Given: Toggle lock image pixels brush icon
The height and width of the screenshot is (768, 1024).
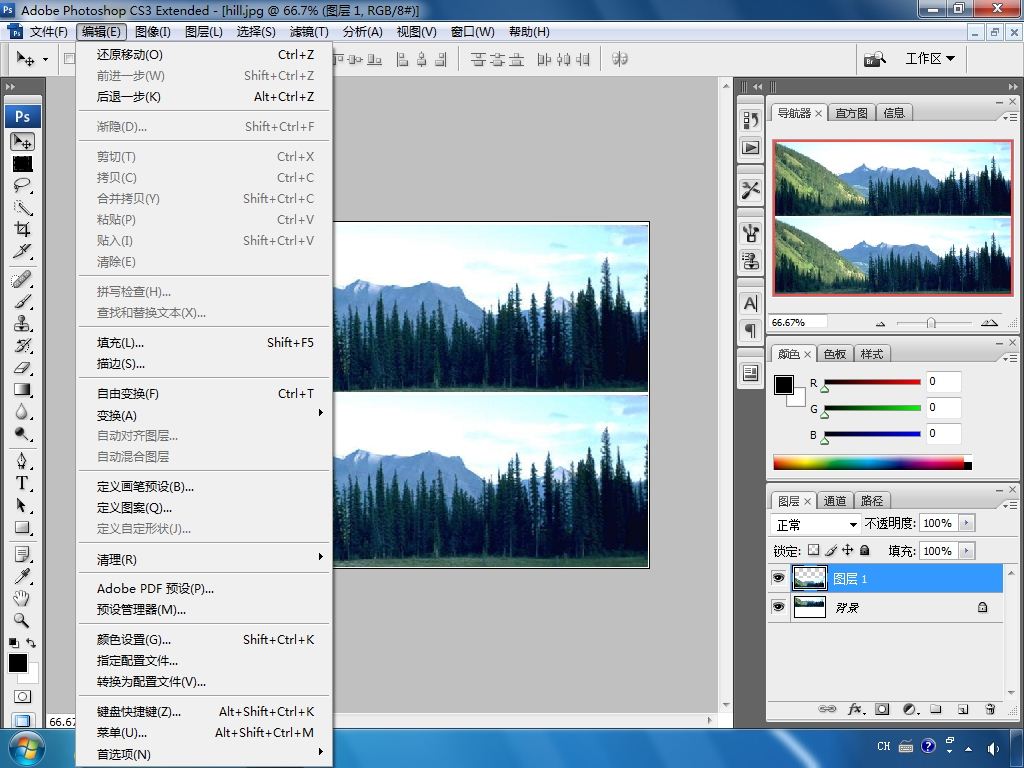Looking at the screenshot, I should (x=831, y=551).
